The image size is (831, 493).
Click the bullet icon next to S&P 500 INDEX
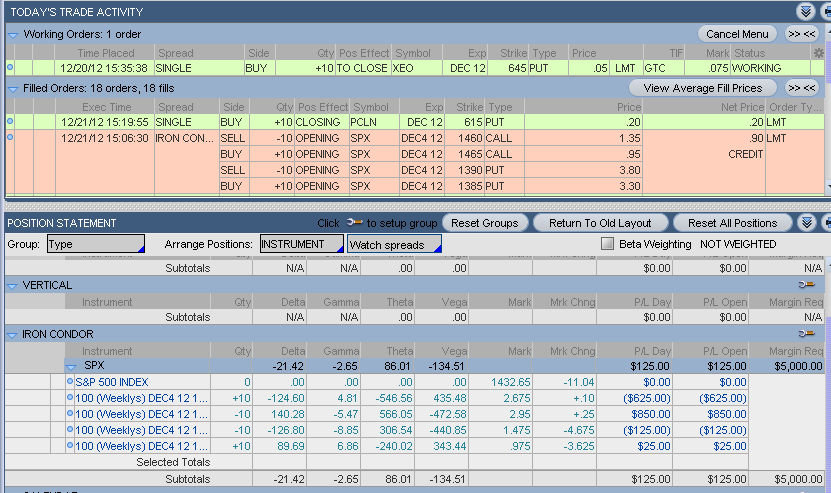pos(70,382)
